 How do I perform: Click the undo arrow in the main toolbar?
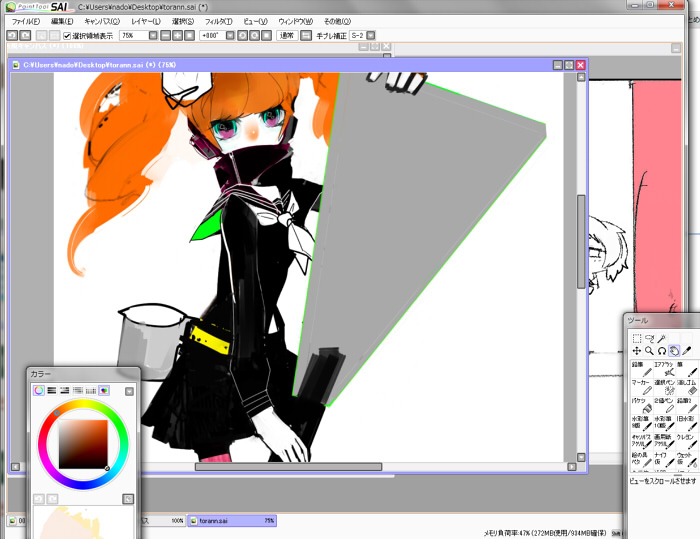[x=12, y=35]
